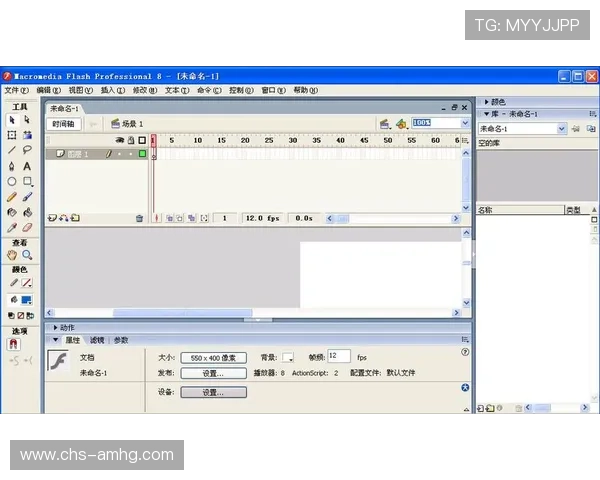Switch to the 滤镜 tab
Viewport: 600px width, 480px height.
coord(97,340)
